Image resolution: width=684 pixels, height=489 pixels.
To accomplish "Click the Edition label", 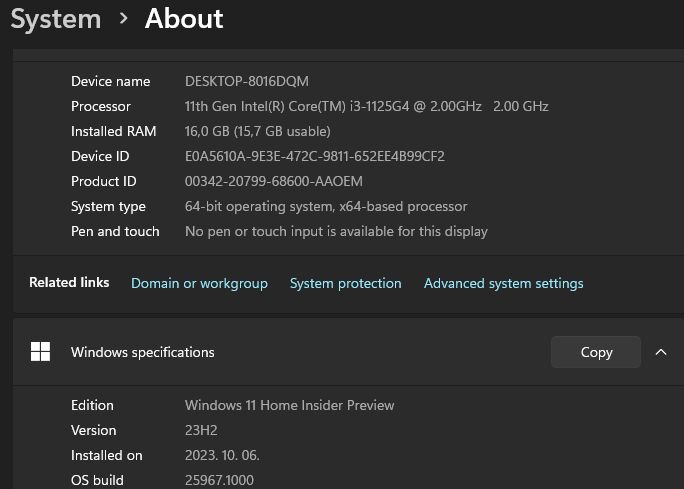I will (92, 405).
